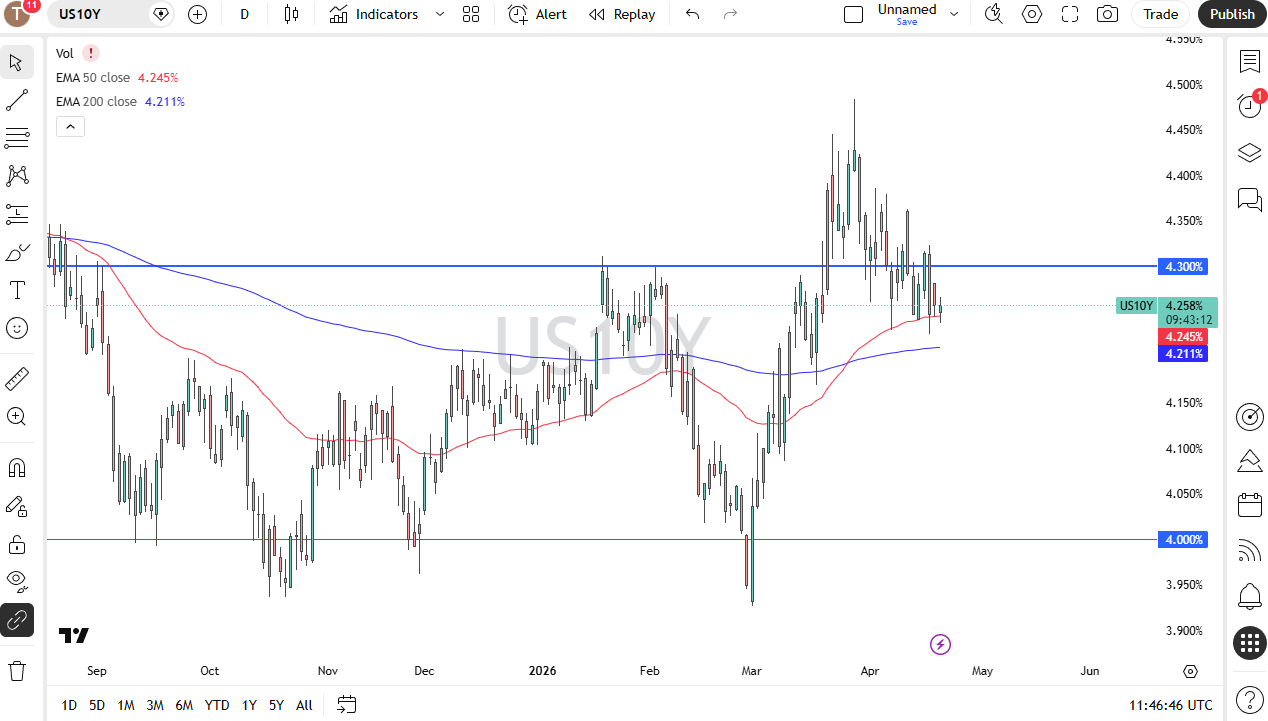Redo the last action
The height and width of the screenshot is (721, 1268).
730,14
